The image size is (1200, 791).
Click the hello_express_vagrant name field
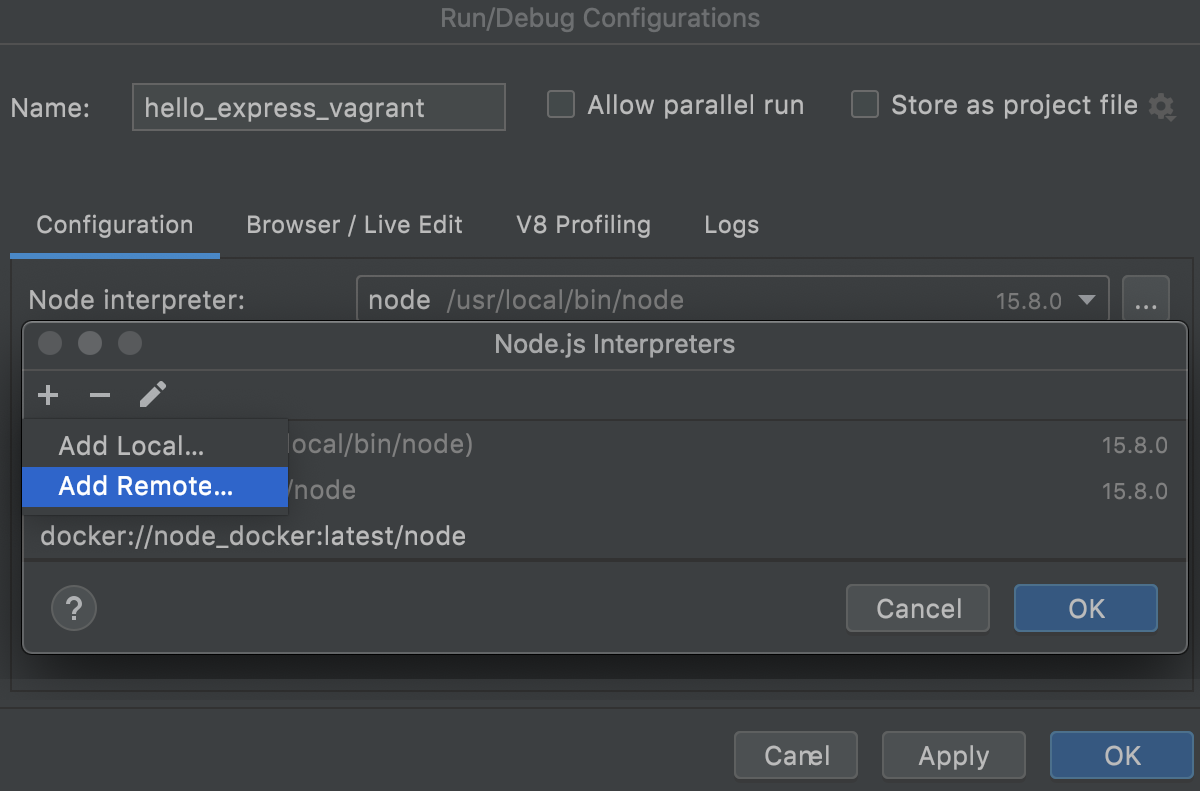(318, 106)
